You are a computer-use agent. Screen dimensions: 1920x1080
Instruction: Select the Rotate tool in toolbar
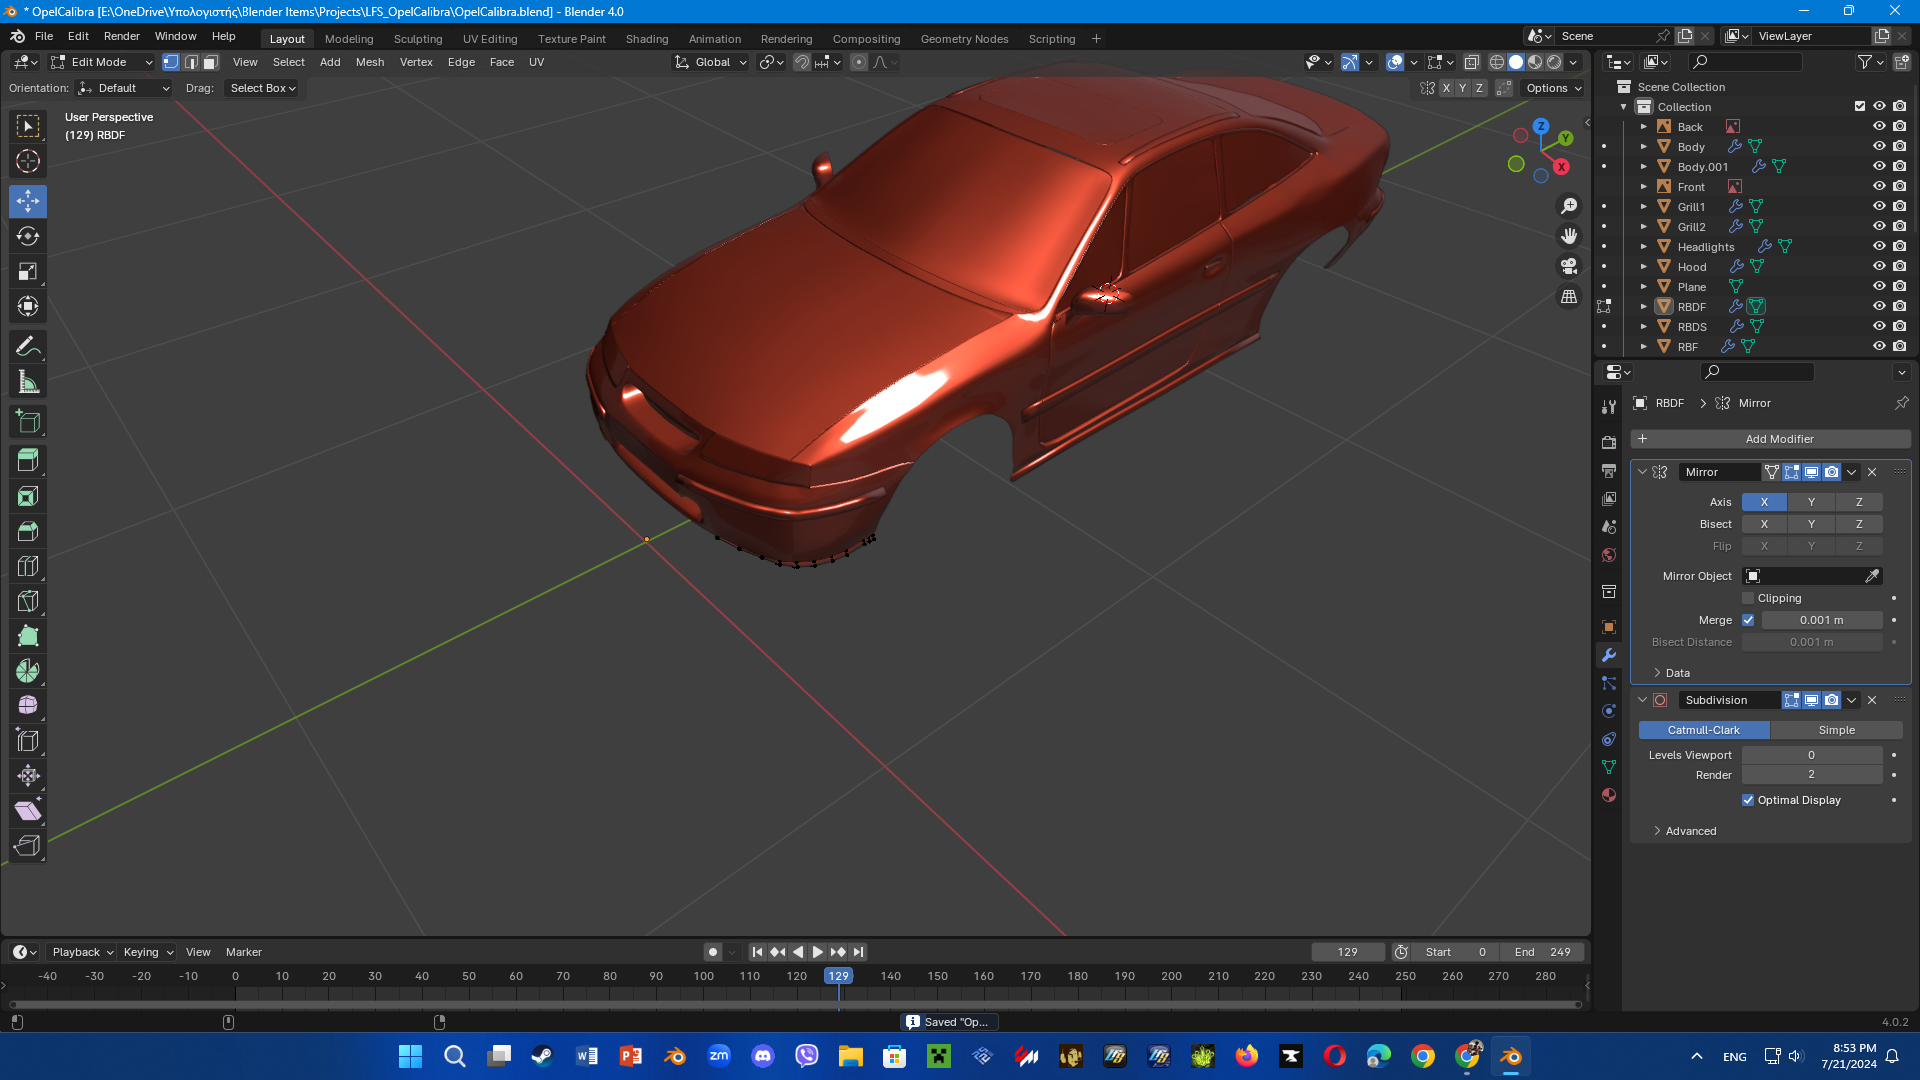tap(28, 236)
